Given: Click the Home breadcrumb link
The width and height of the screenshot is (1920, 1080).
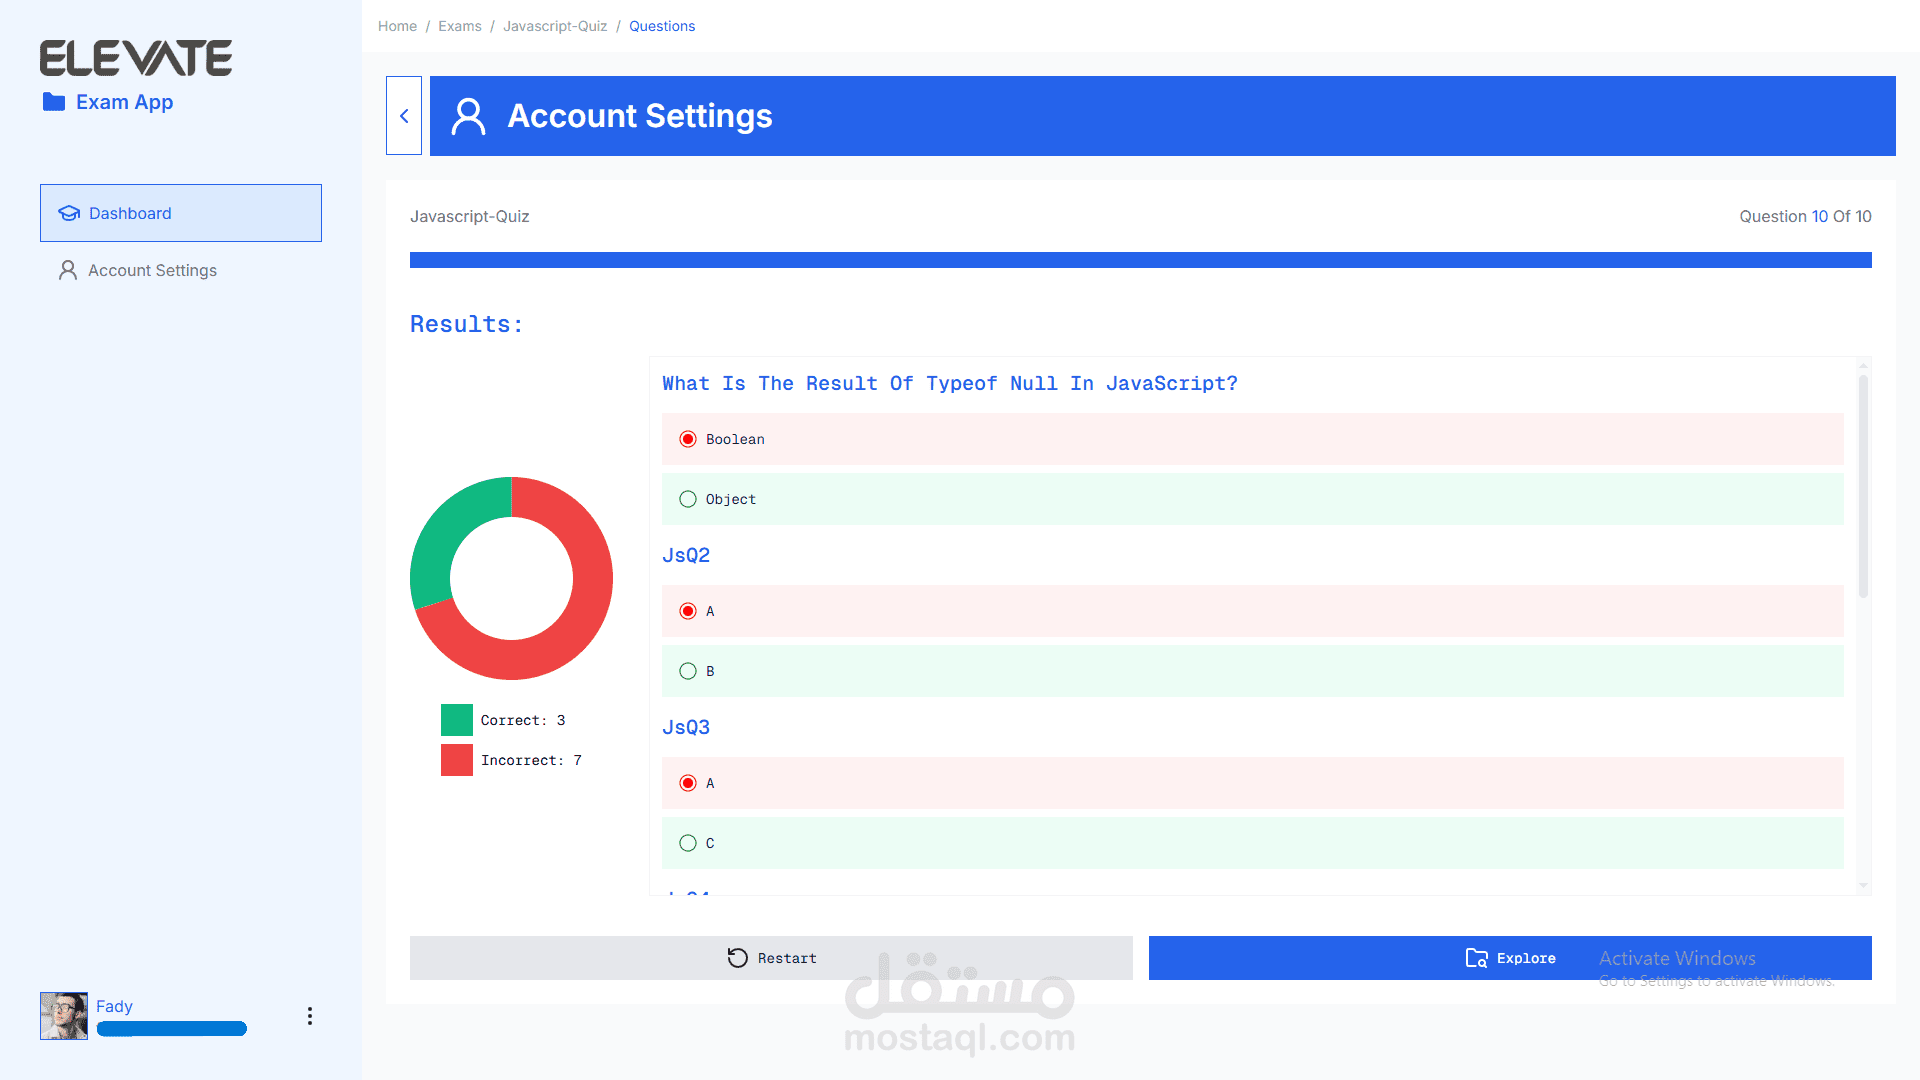Looking at the screenshot, I should tap(397, 26).
